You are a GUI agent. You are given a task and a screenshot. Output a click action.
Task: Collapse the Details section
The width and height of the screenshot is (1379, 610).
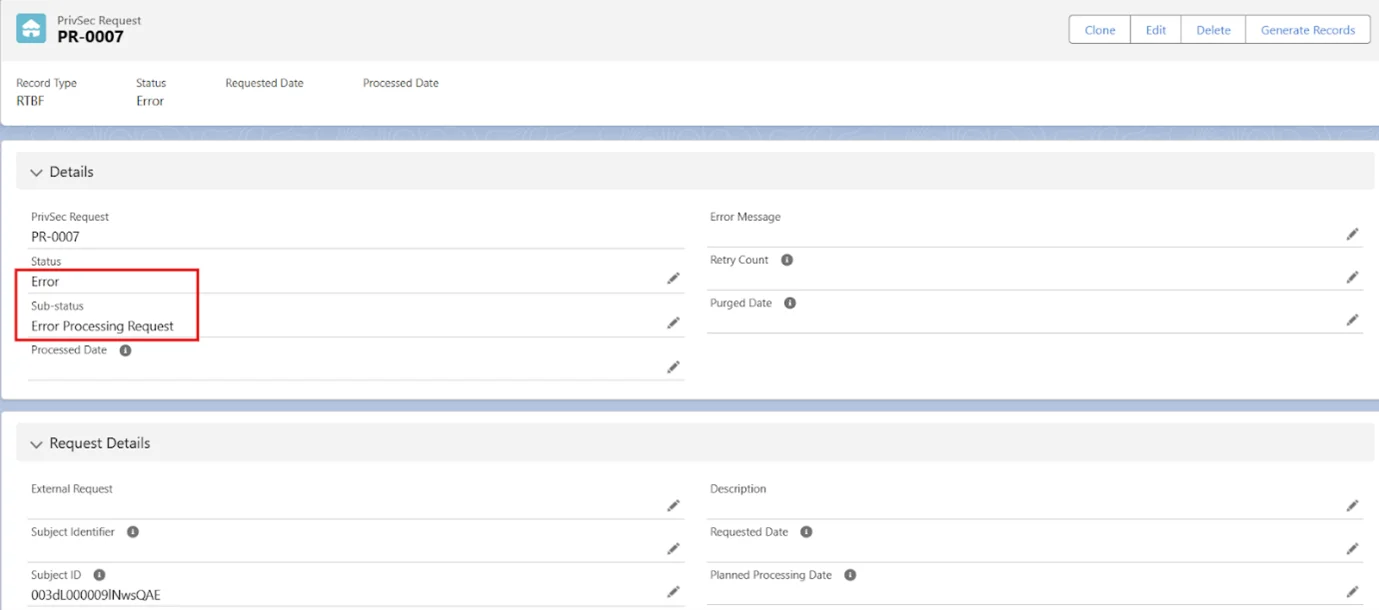37,173
